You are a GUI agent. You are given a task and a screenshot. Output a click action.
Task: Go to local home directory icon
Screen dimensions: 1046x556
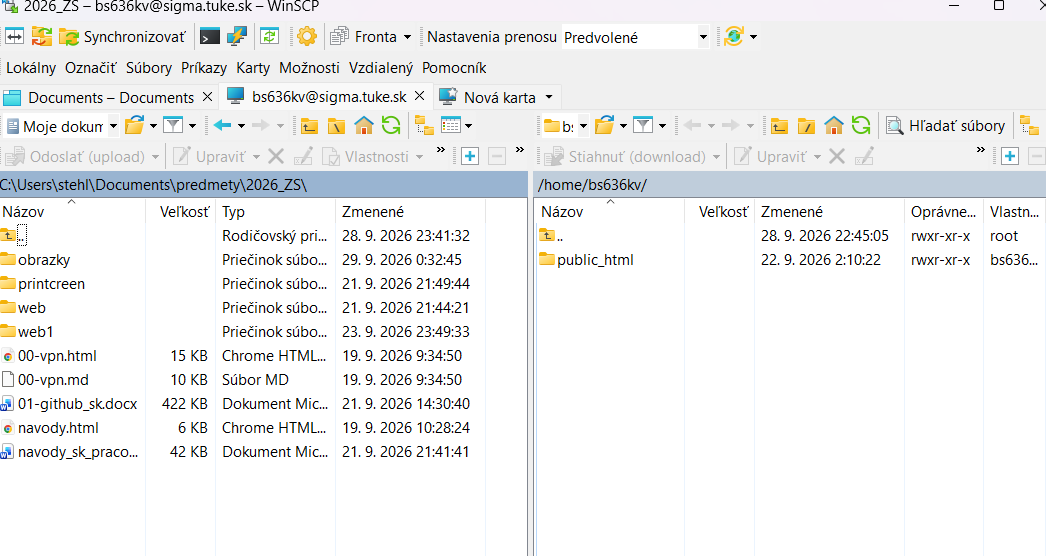364,125
